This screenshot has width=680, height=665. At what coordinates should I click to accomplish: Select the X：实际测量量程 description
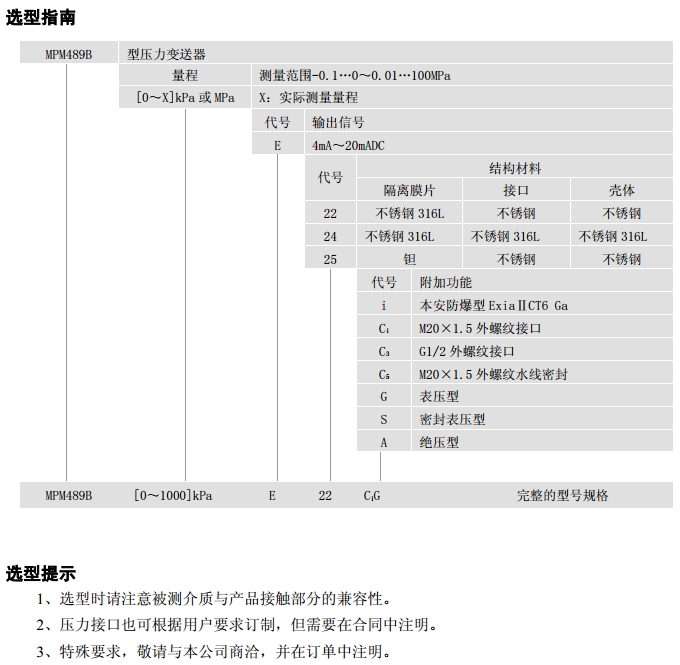click(308, 98)
